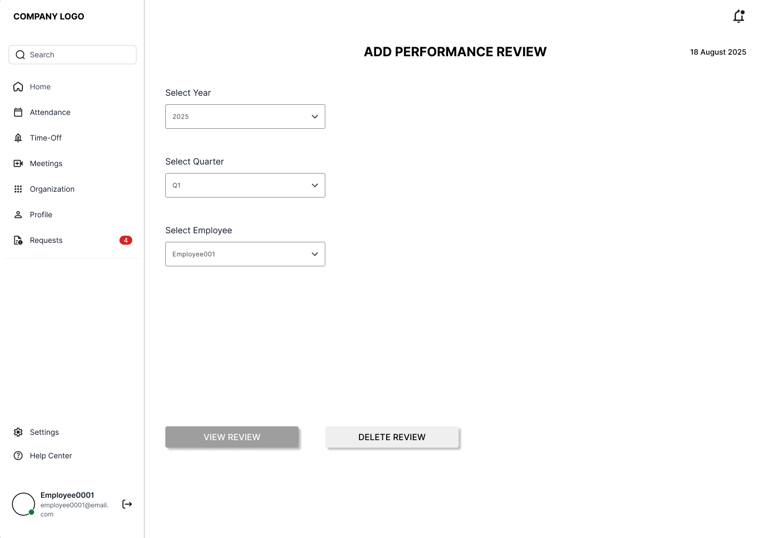Go to Profile in the sidebar
The image size is (768, 538).
[x=41, y=215]
